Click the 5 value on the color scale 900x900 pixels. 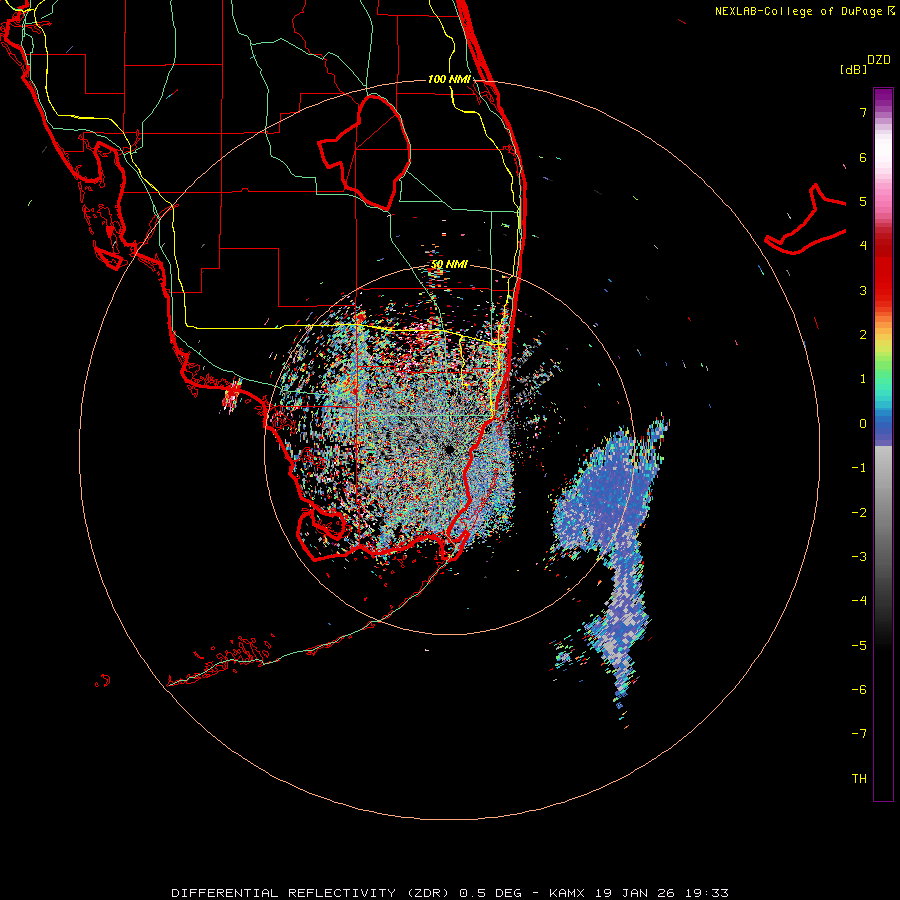click(x=863, y=201)
